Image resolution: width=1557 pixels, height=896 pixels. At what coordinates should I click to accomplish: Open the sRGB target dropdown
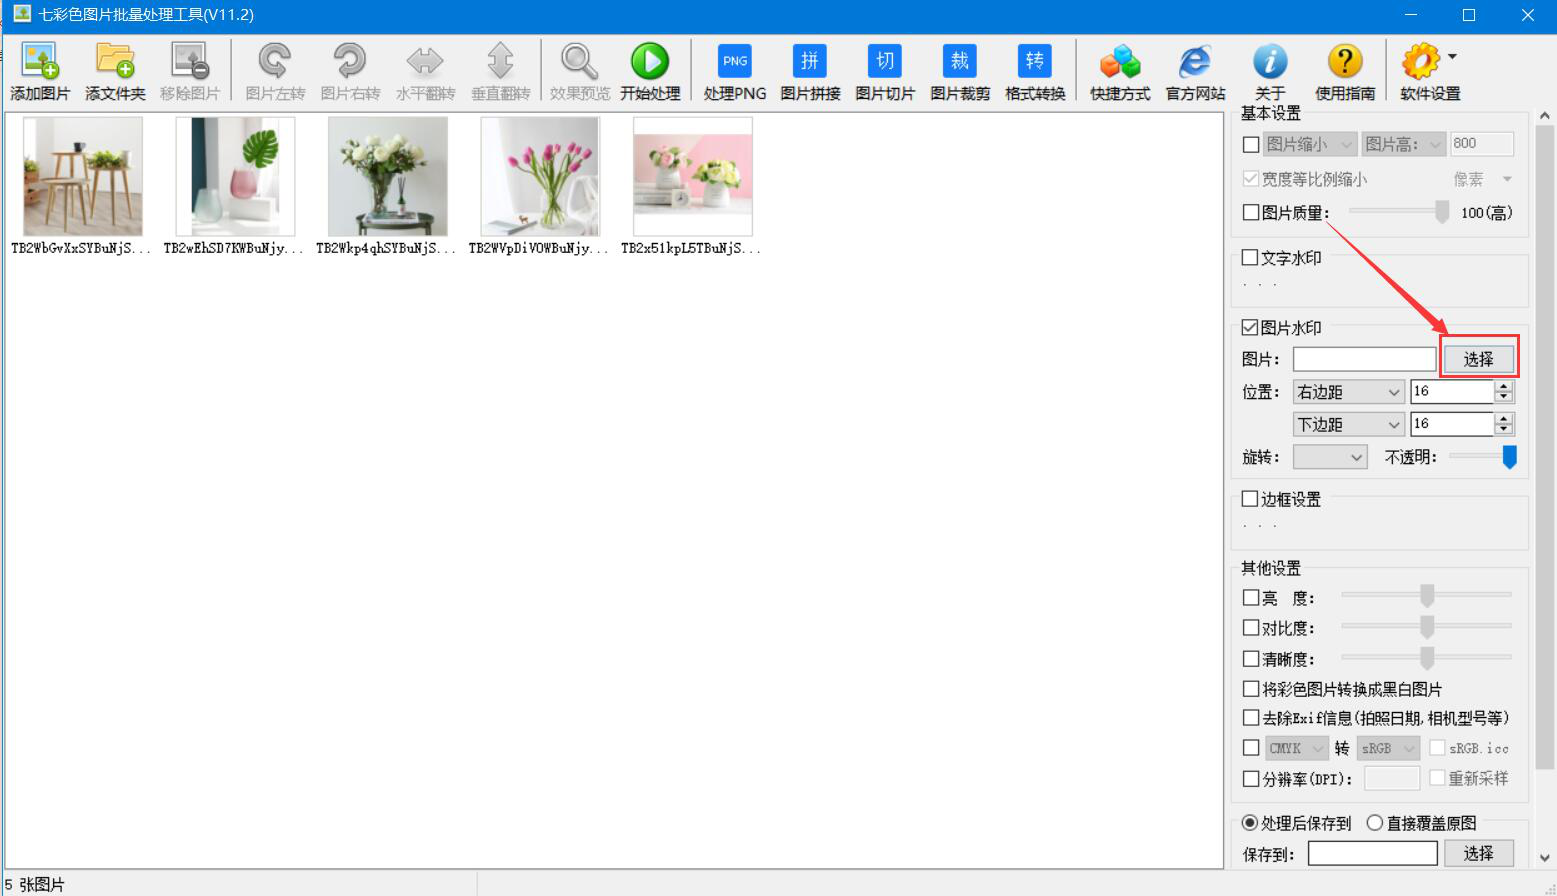point(1388,748)
